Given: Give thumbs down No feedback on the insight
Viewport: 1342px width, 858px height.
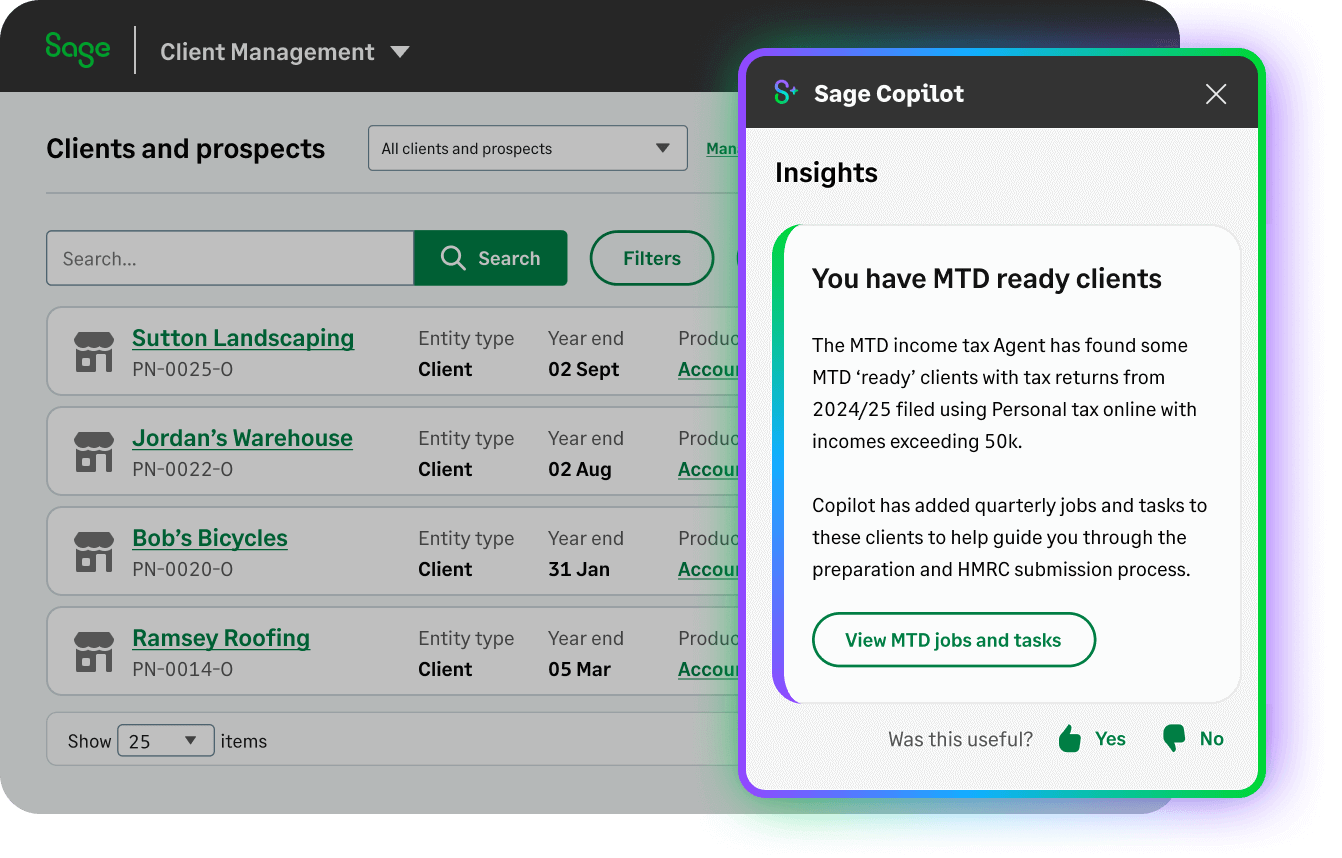Looking at the screenshot, I should pyautogui.click(x=1193, y=738).
